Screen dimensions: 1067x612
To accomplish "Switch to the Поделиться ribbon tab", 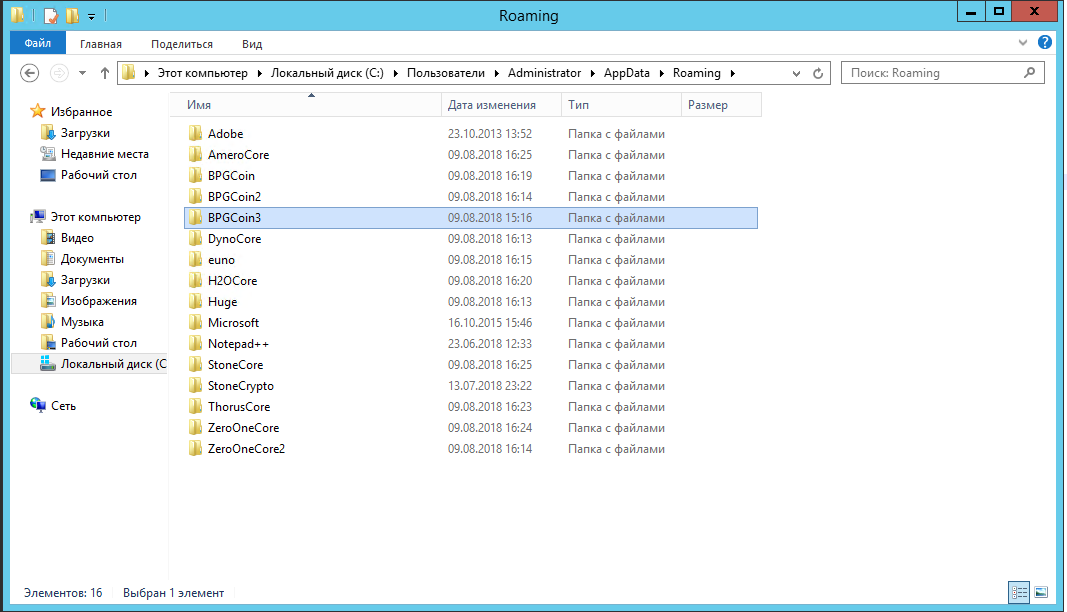I will (182, 44).
